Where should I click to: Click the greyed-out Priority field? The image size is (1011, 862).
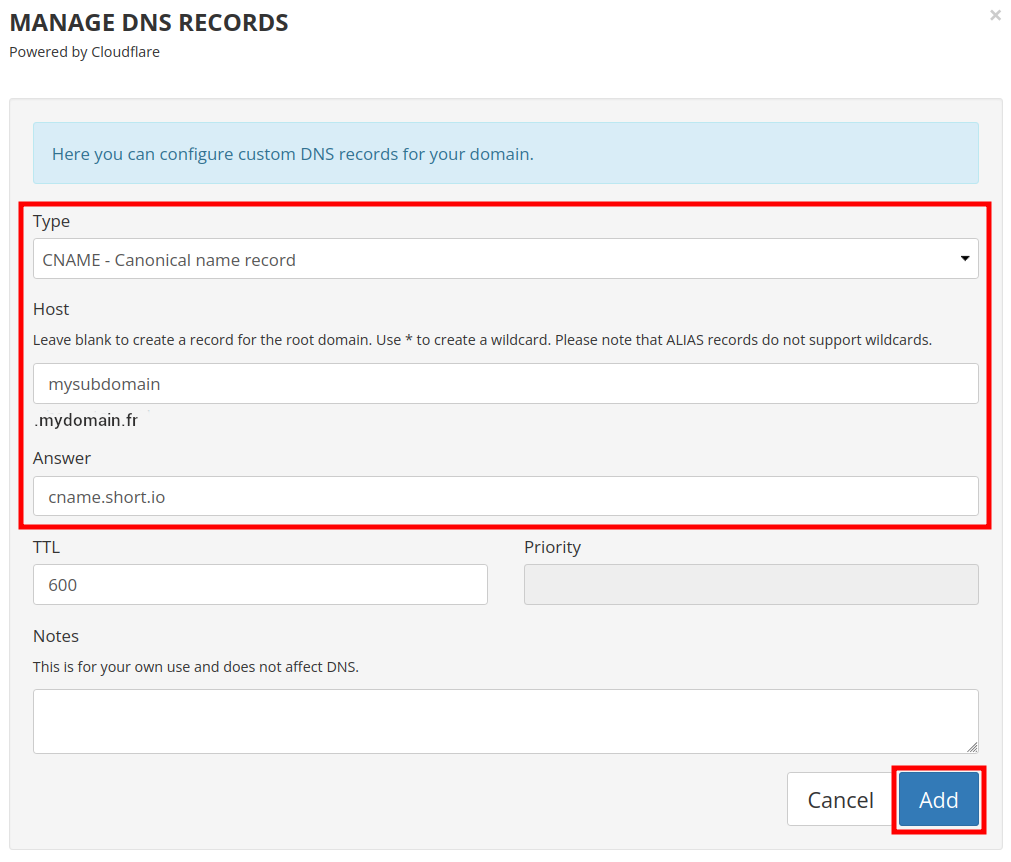(750, 585)
